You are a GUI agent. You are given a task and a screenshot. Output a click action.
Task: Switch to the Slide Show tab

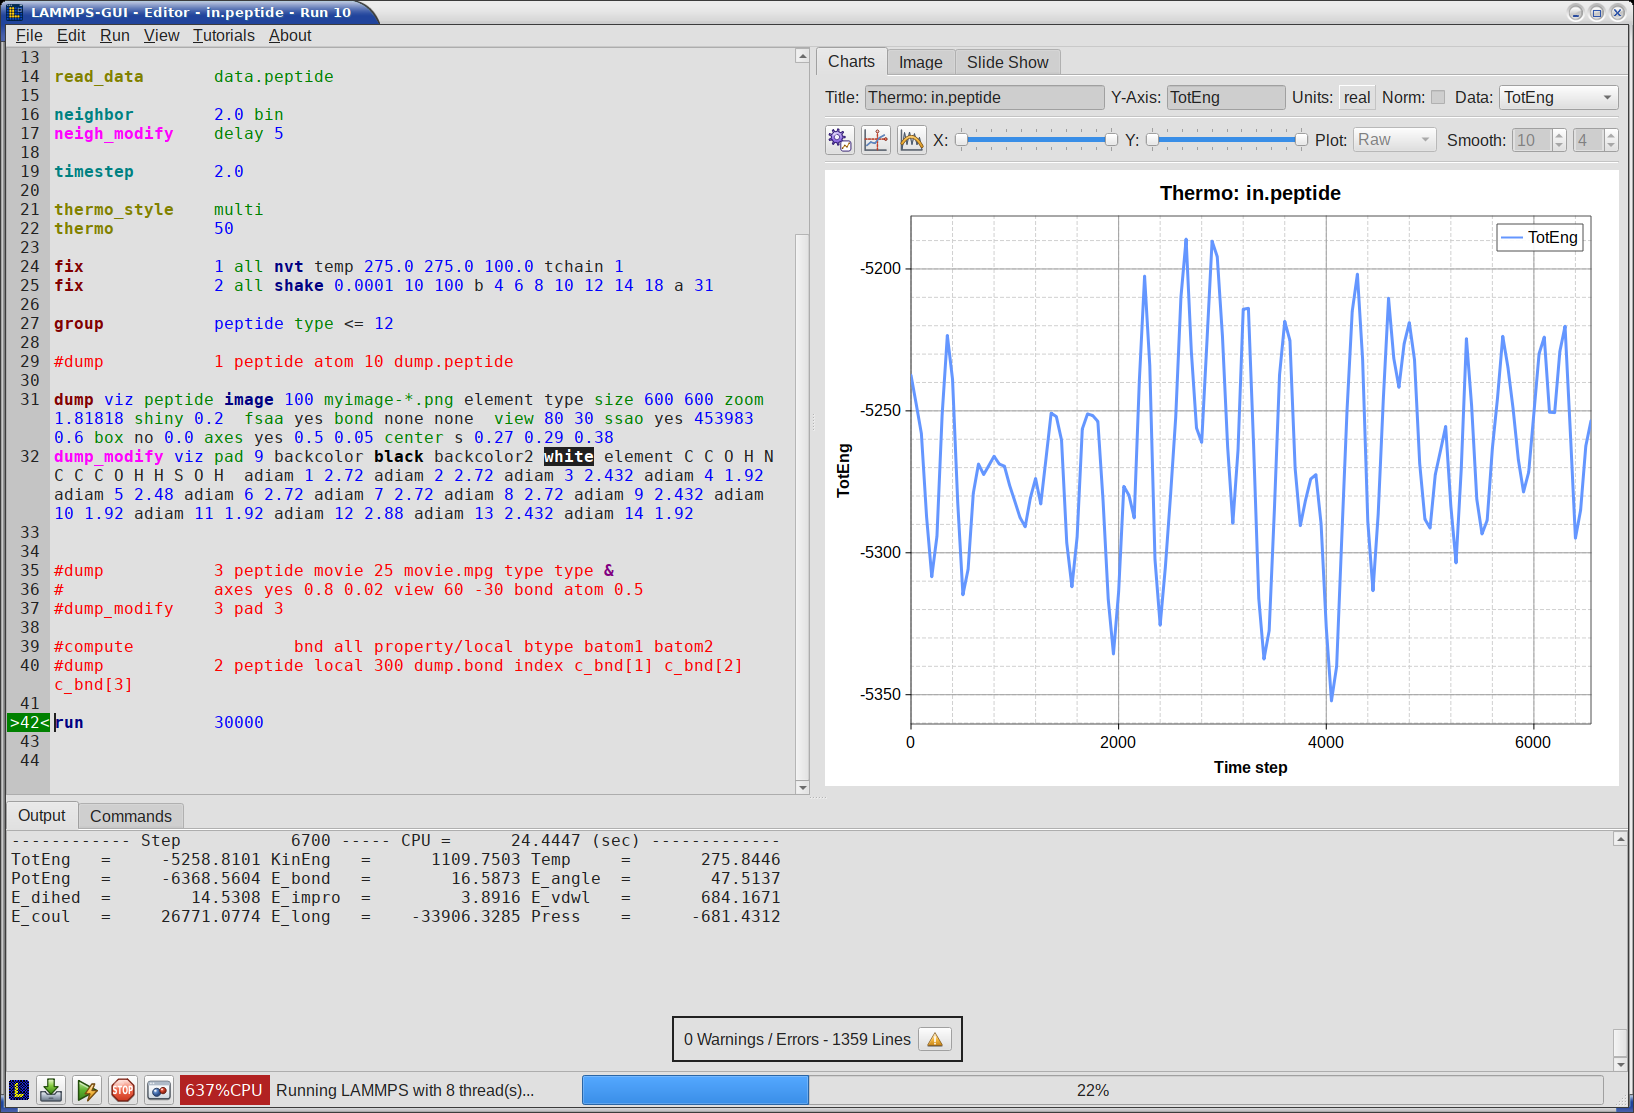point(1007,62)
